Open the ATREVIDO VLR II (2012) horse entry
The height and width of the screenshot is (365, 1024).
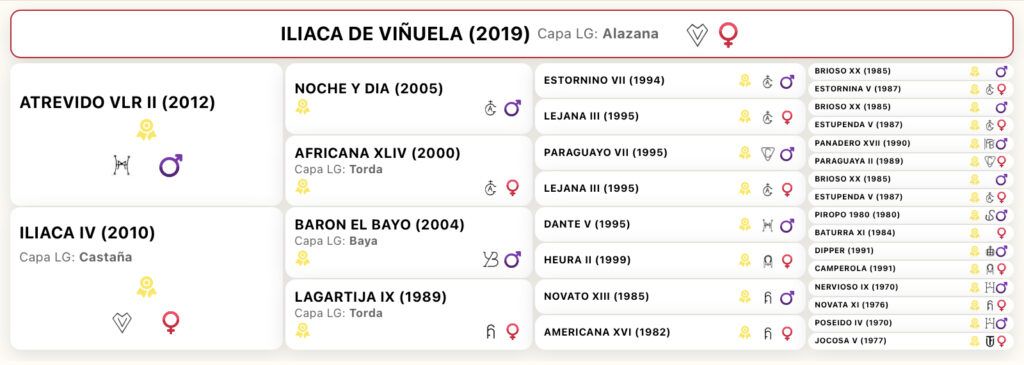(x=118, y=103)
